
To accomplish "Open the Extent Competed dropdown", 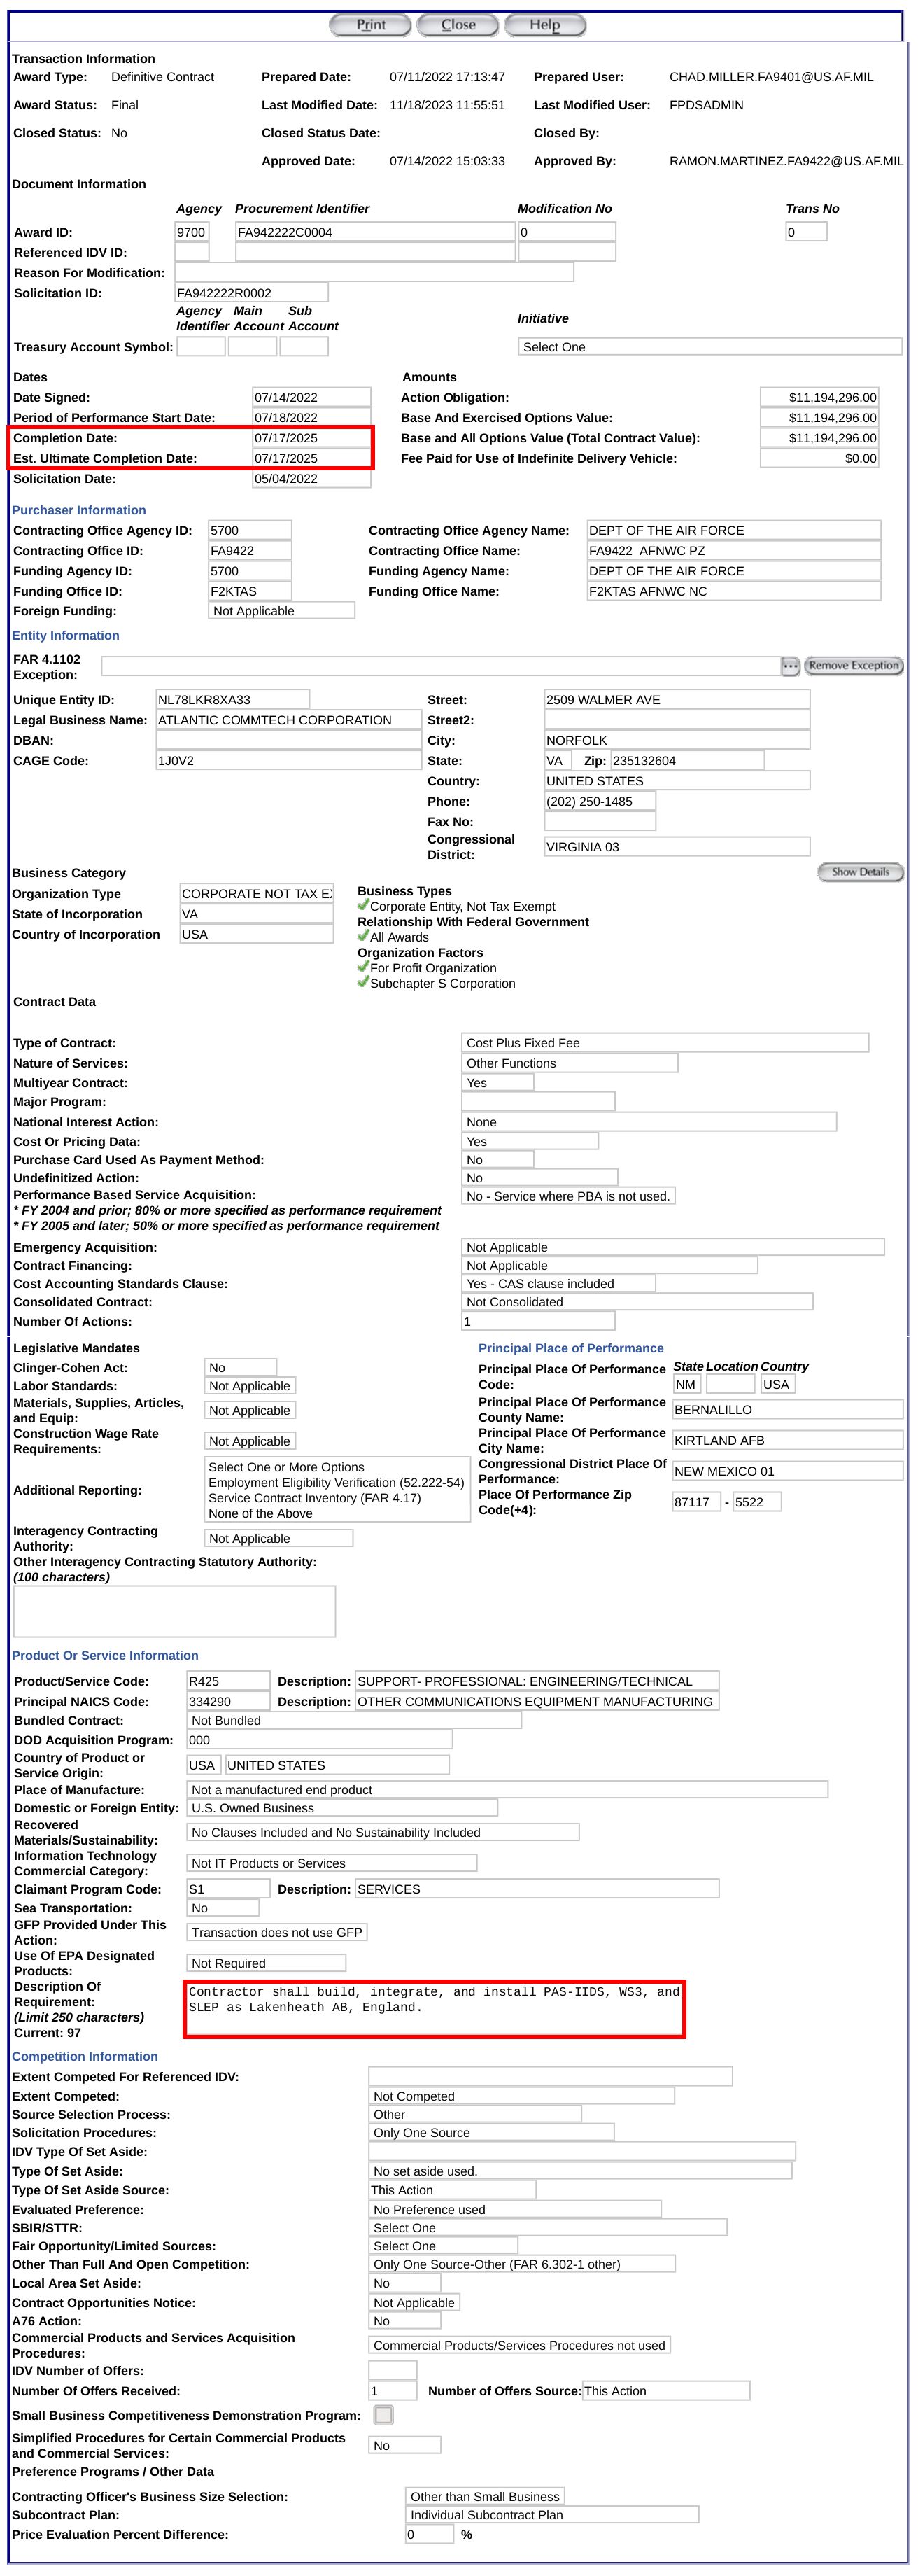I will [x=522, y=2096].
